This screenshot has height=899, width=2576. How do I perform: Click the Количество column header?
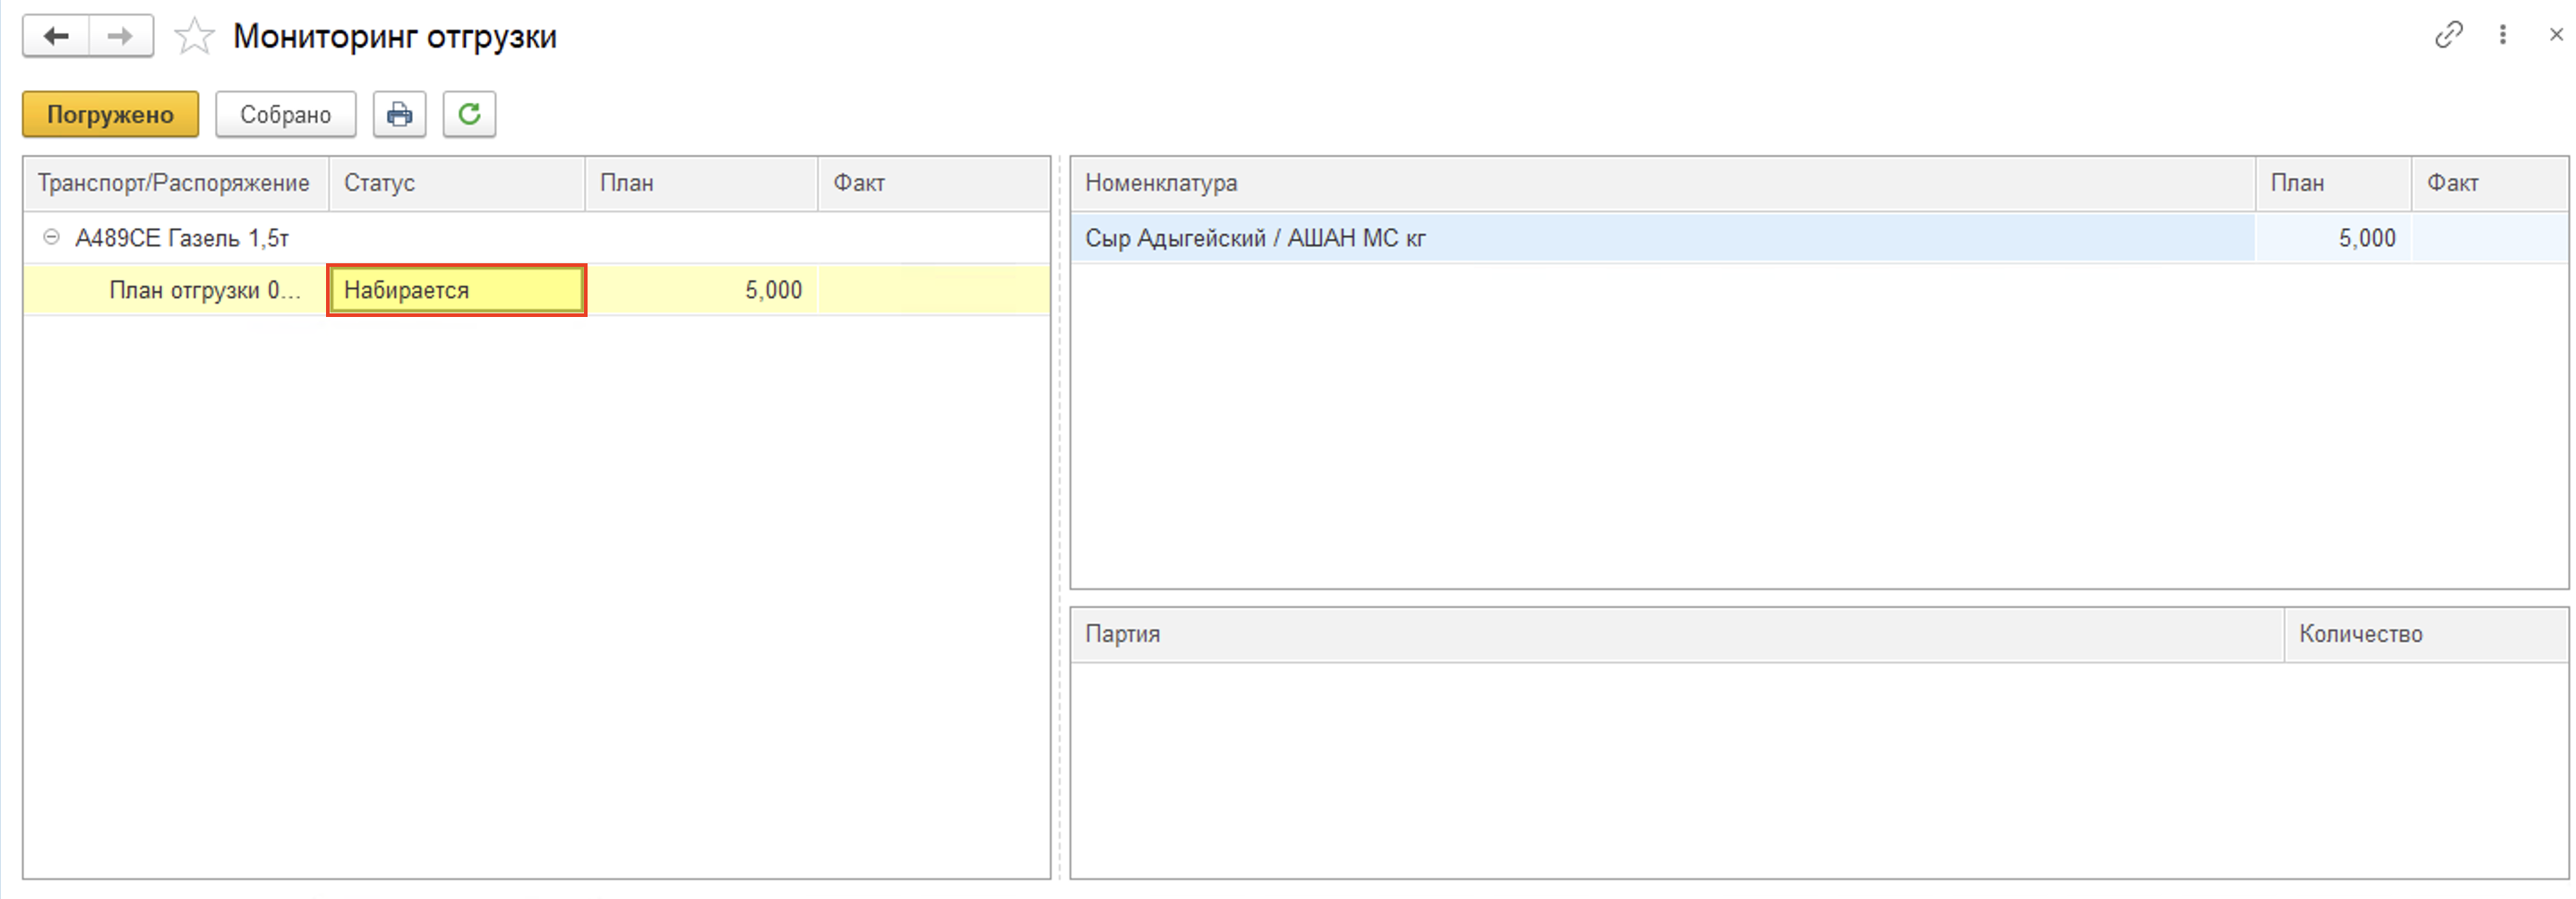click(x=2360, y=635)
